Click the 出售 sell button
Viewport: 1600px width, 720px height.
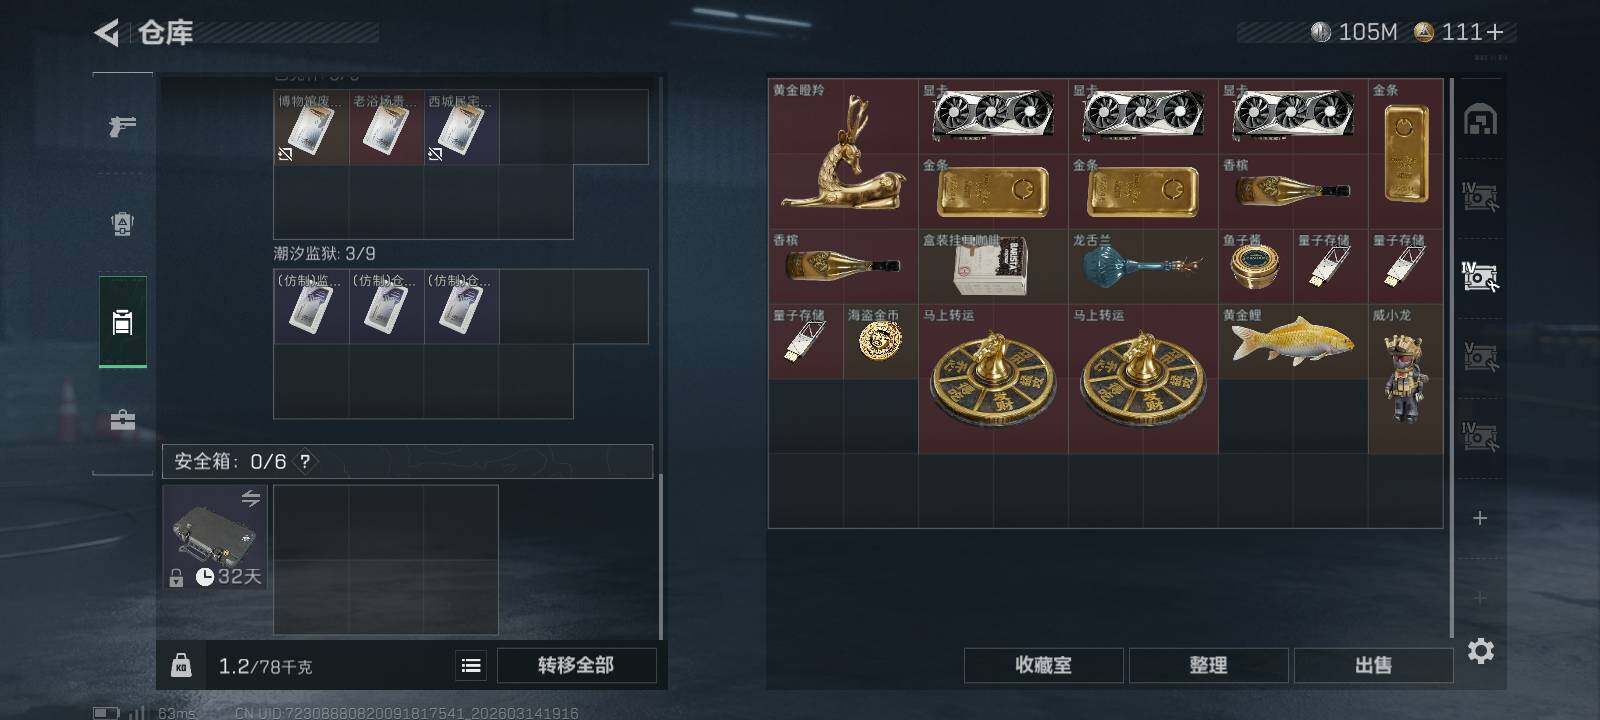click(1373, 665)
